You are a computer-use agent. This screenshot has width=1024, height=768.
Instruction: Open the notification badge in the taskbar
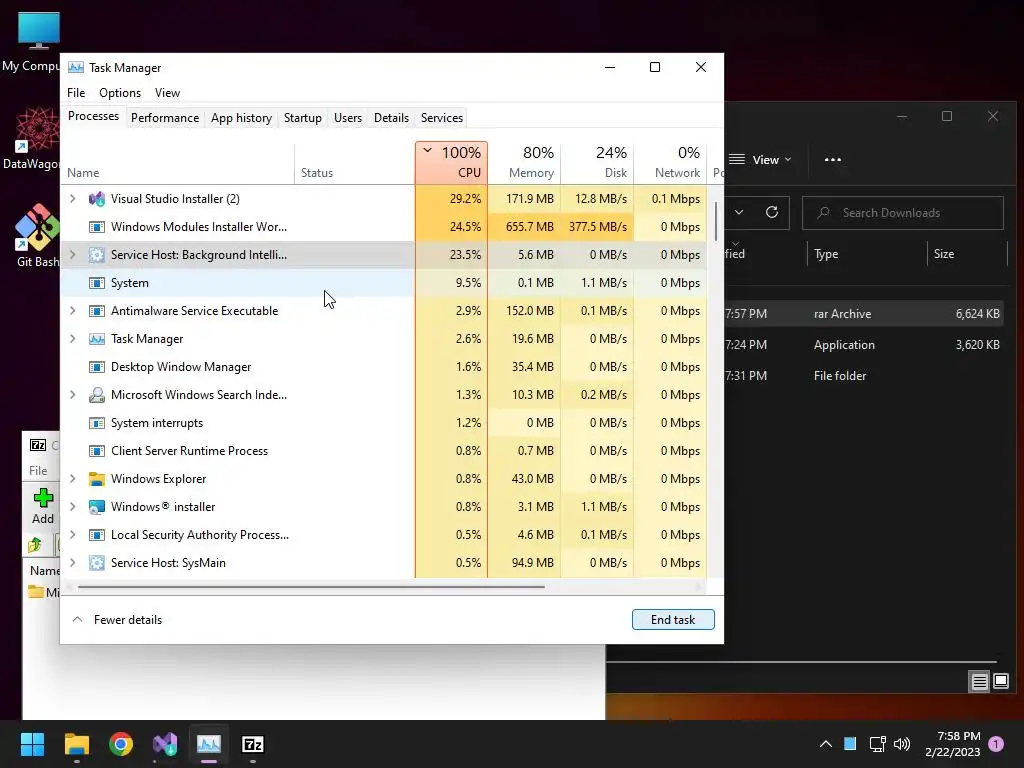[996, 744]
